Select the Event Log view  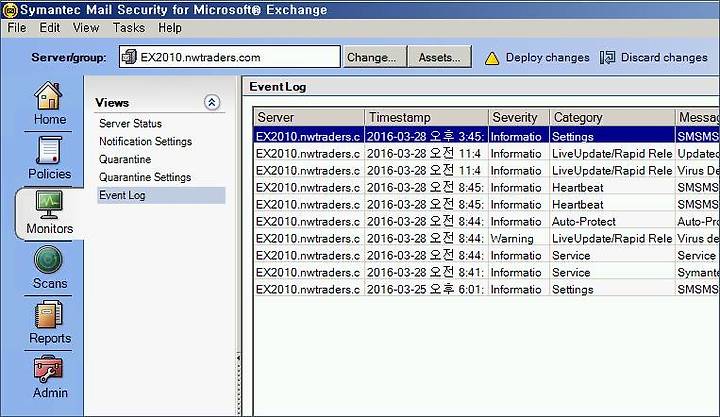(x=161, y=195)
